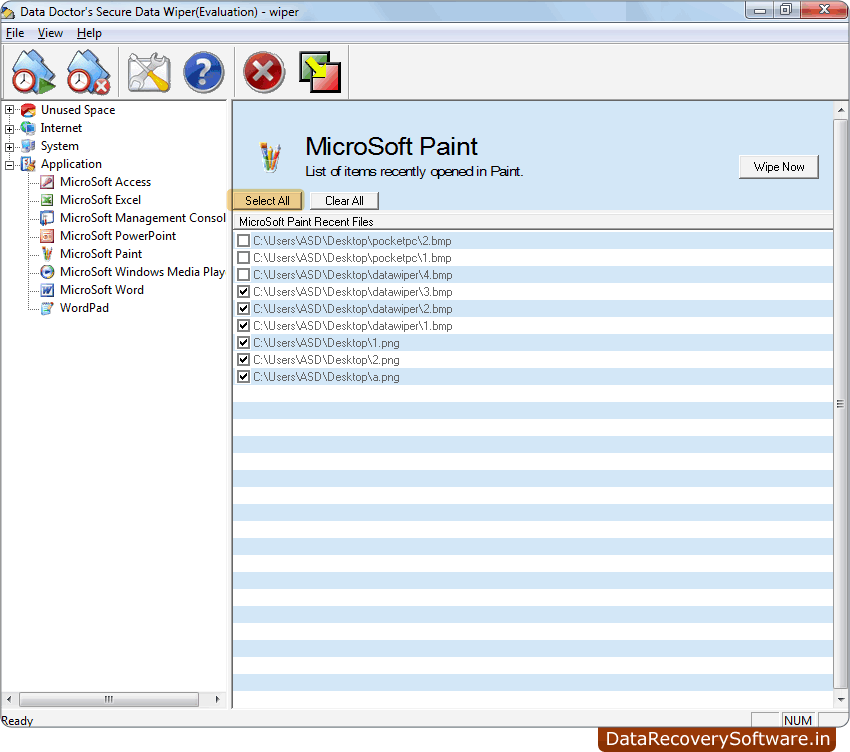
Task: Click the MicroSoft Access icon
Action: (47, 182)
